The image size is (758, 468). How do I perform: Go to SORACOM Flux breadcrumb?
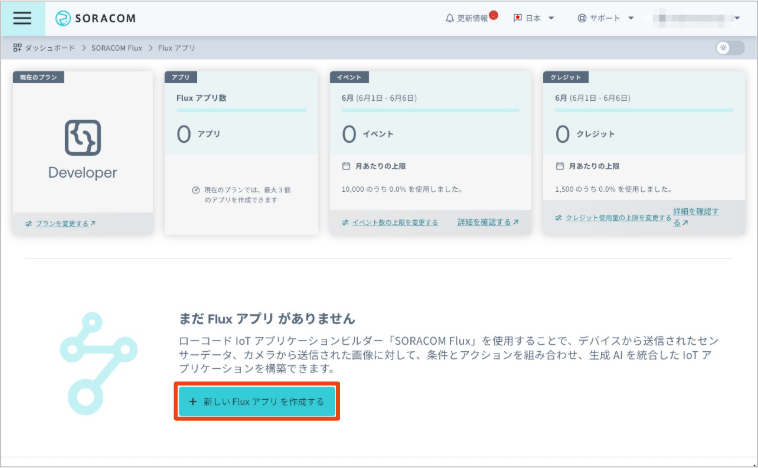point(117,48)
